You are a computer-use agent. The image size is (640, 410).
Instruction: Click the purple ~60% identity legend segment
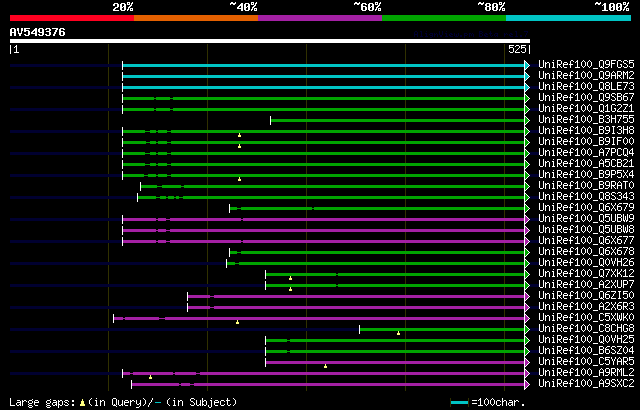(320, 18)
